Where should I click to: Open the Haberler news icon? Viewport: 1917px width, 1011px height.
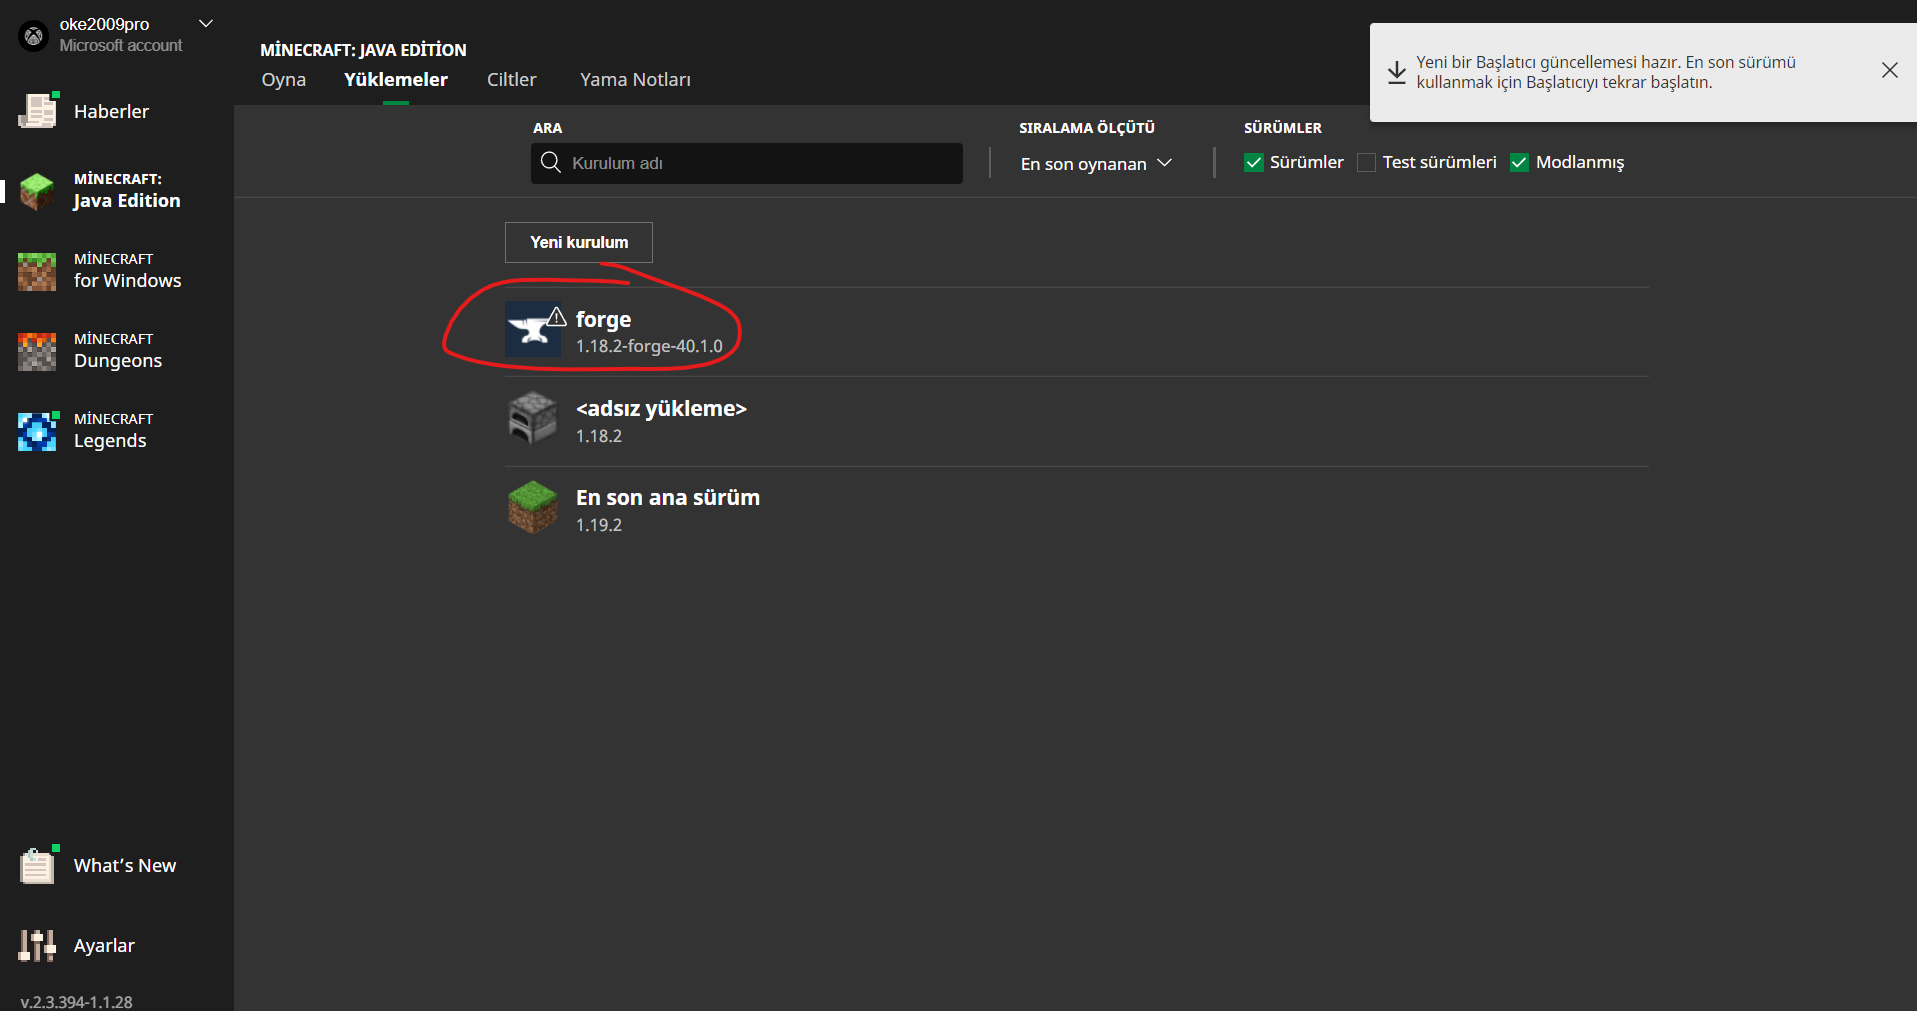(x=38, y=111)
